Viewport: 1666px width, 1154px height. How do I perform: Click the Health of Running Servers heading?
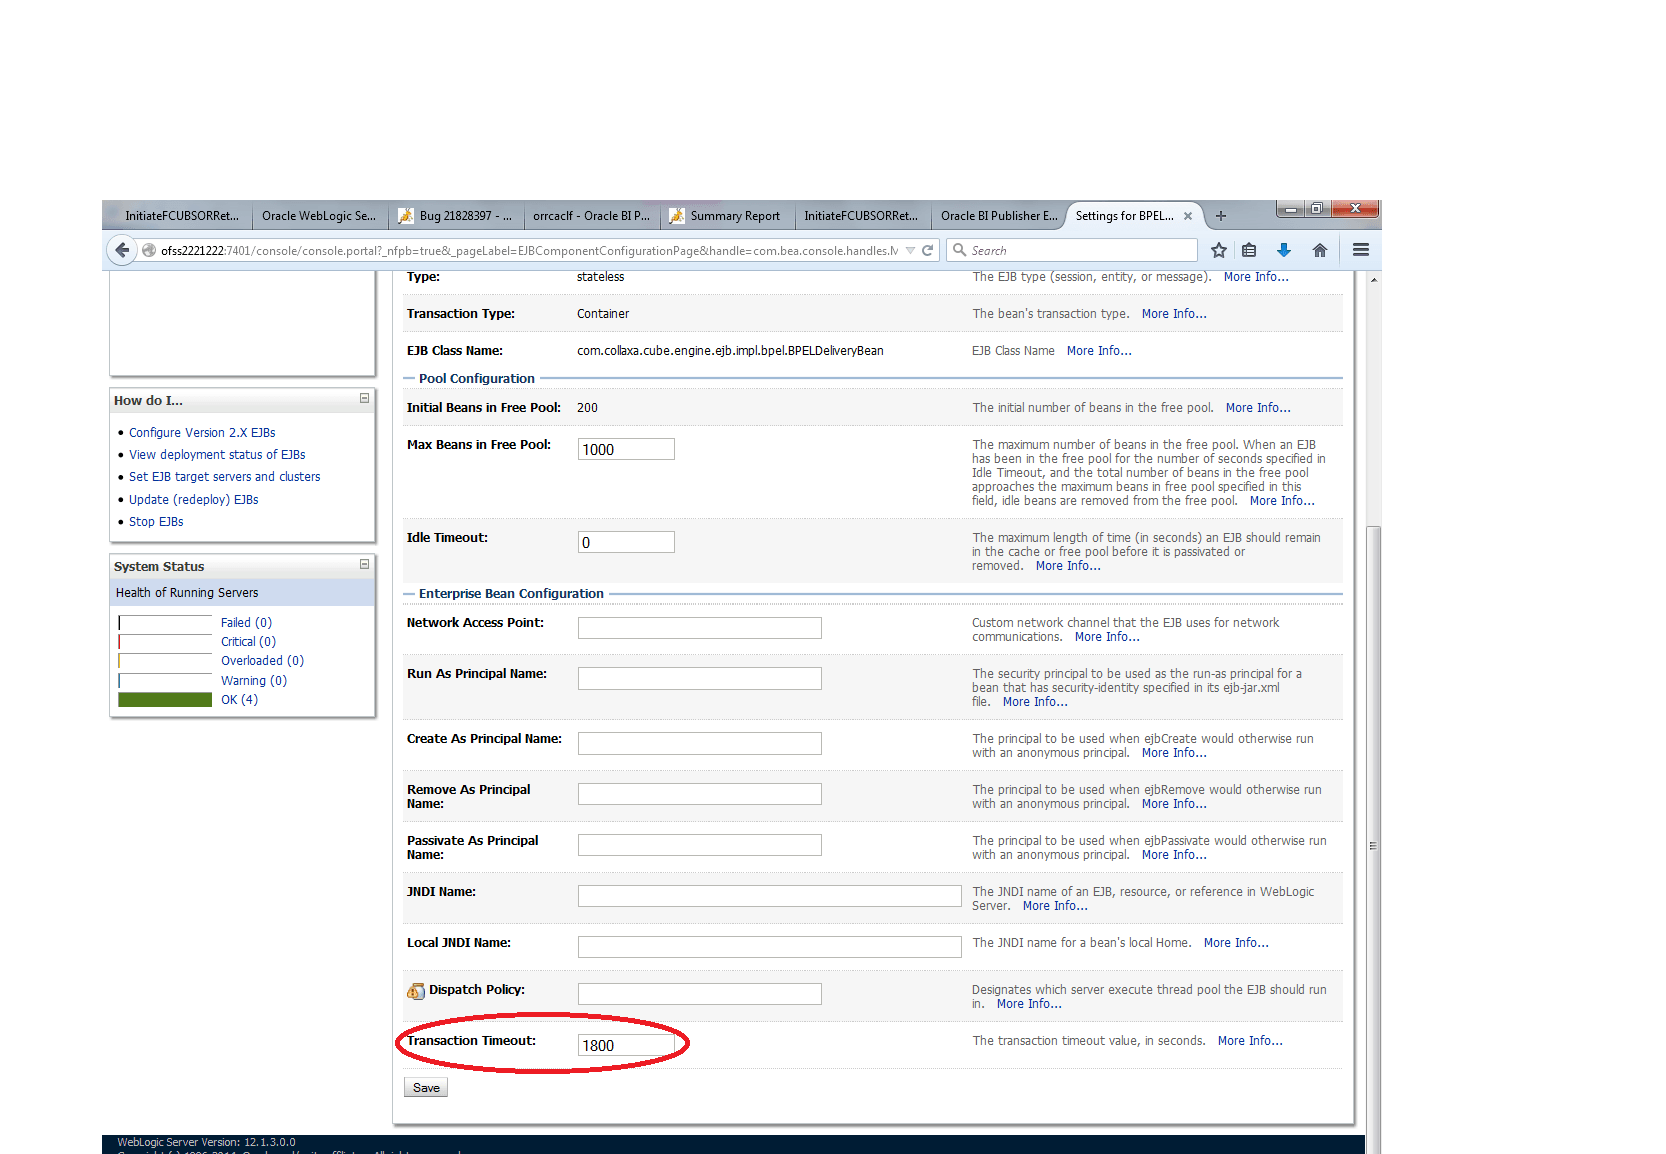[x=187, y=593]
